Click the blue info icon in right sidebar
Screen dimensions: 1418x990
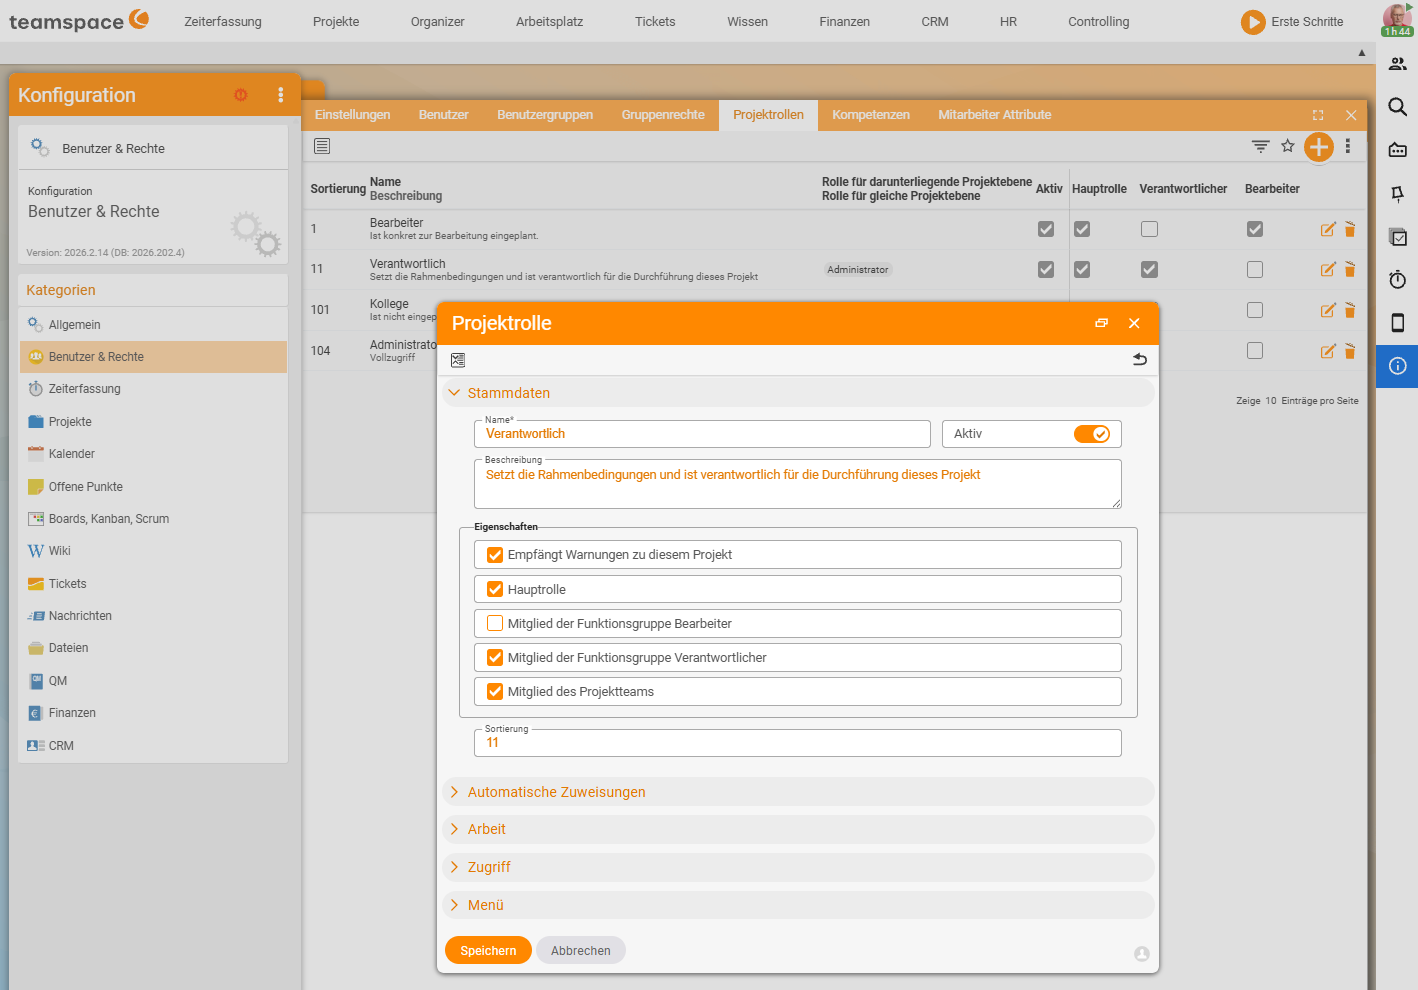(1398, 366)
